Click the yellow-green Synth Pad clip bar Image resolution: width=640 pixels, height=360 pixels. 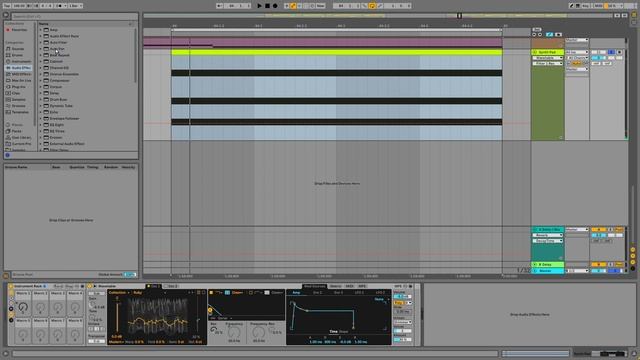coord(336,52)
